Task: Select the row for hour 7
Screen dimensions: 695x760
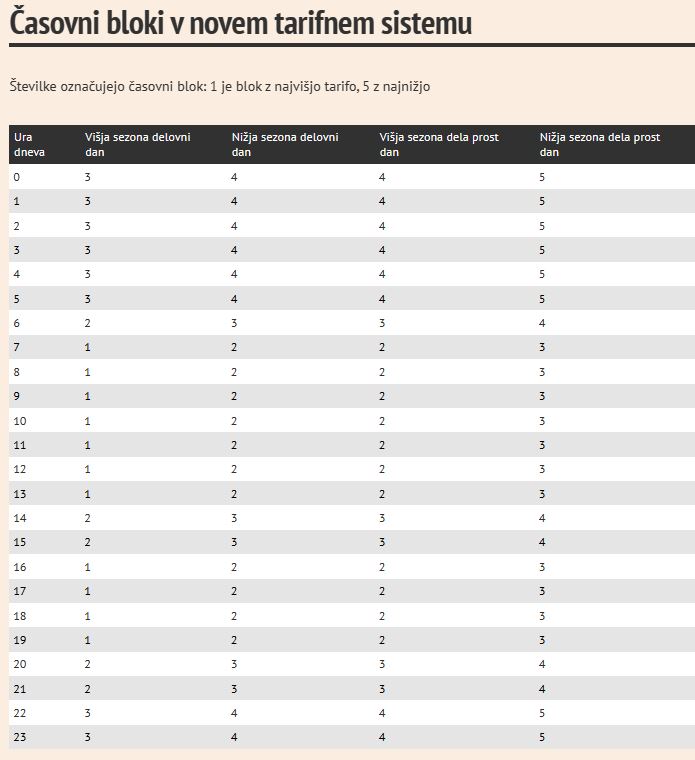Action: (352, 348)
